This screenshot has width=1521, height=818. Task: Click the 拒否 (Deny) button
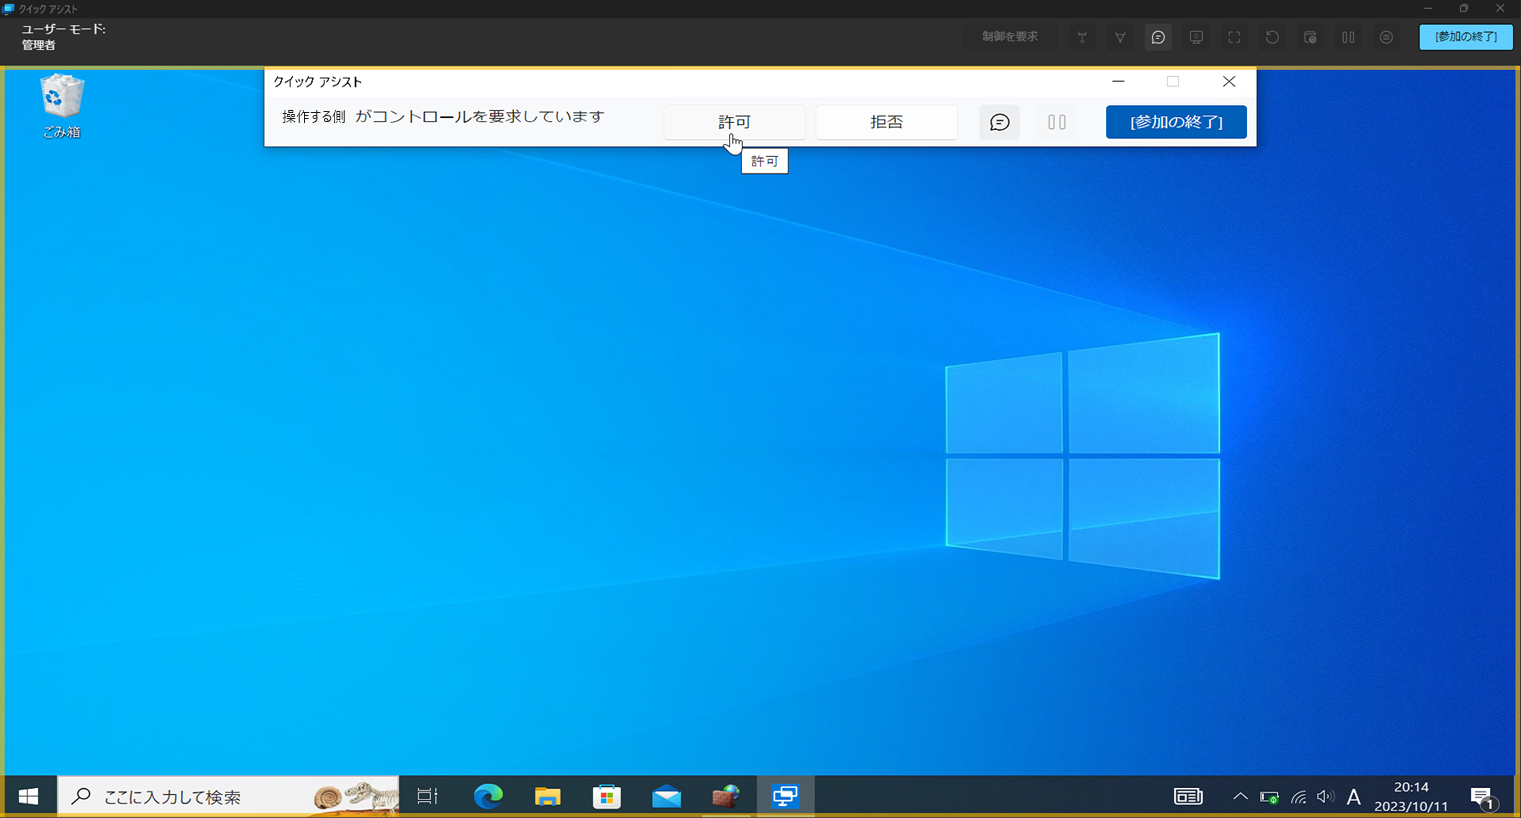pyautogui.click(x=886, y=122)
